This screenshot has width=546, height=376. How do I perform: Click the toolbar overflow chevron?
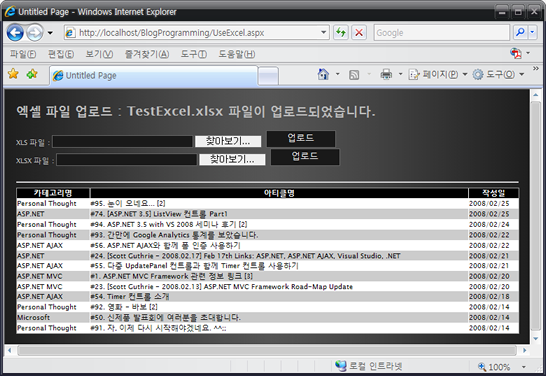pyautogui.click(x=536, y=69)
